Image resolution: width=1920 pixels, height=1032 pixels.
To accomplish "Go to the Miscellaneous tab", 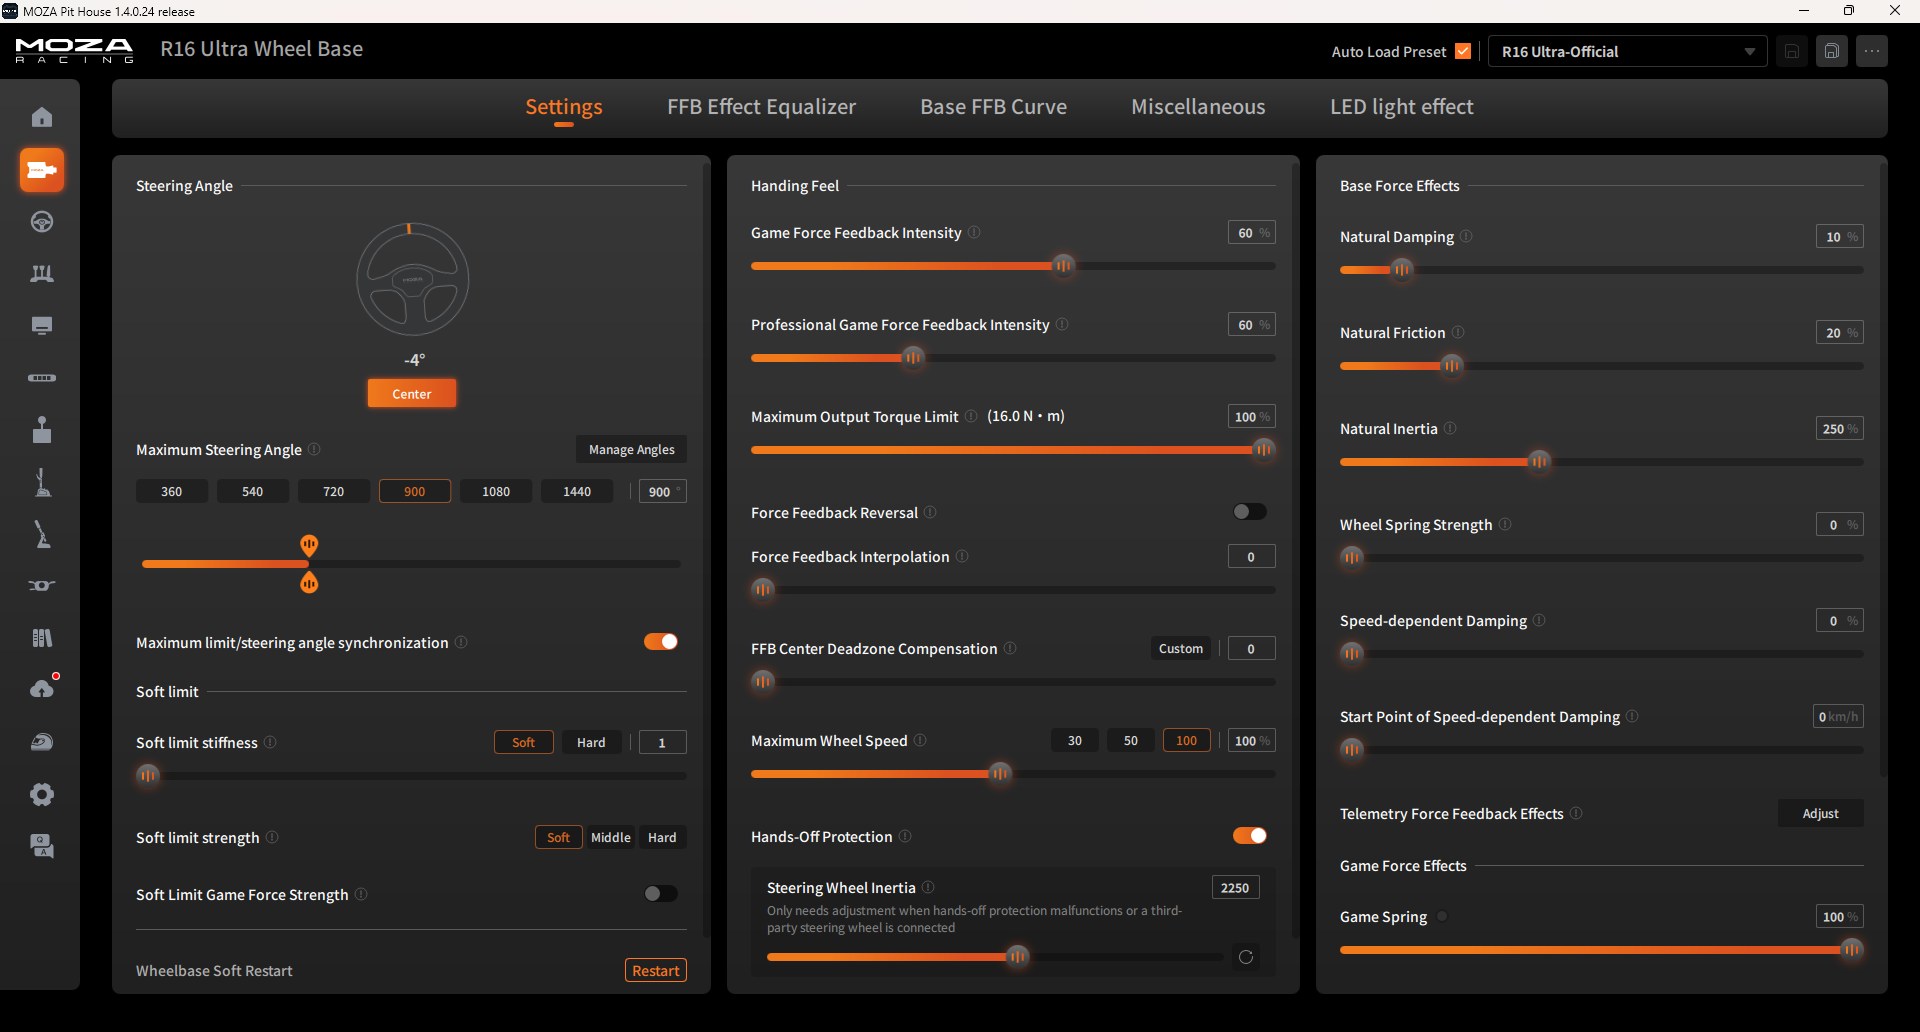I will coord(1198,107).
